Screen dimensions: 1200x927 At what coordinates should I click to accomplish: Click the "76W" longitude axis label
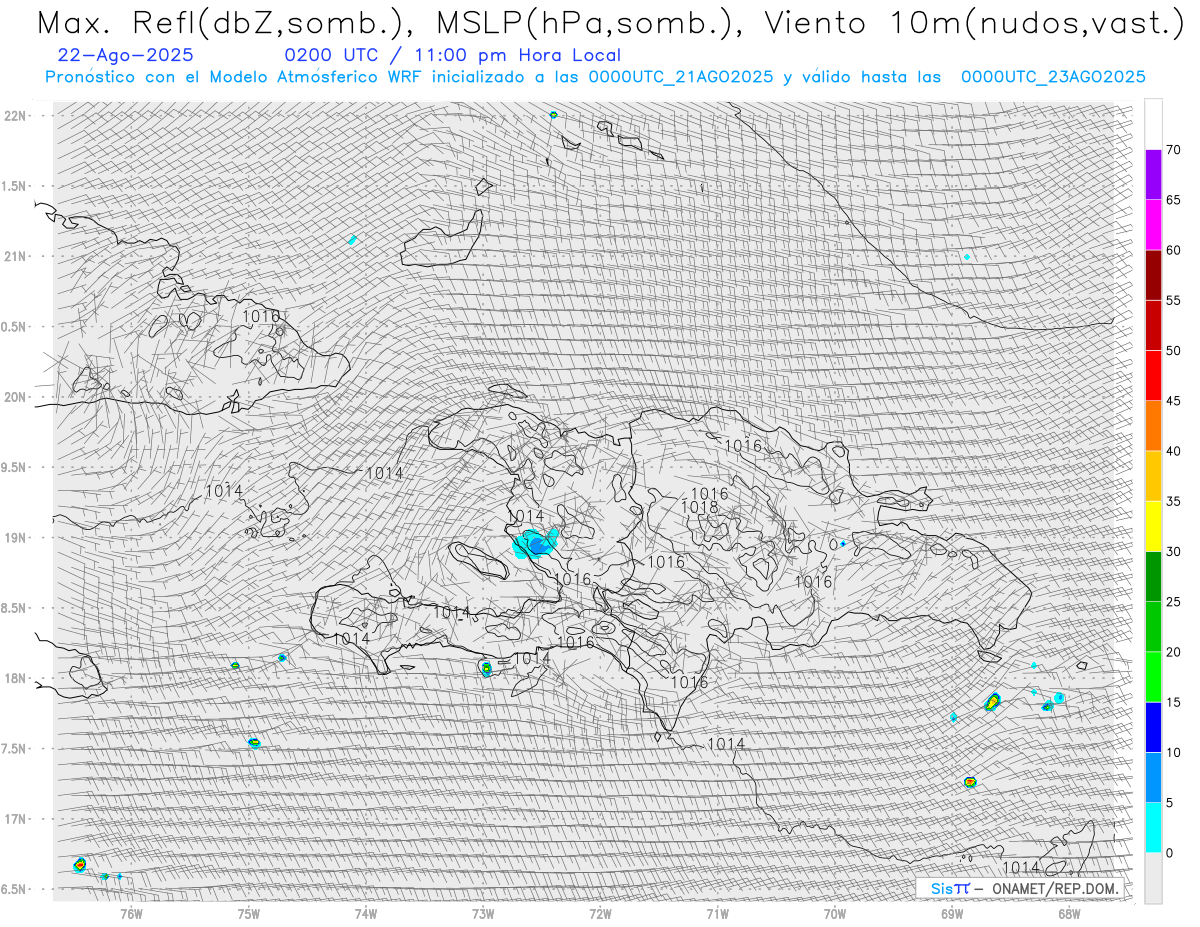(131, 912)
